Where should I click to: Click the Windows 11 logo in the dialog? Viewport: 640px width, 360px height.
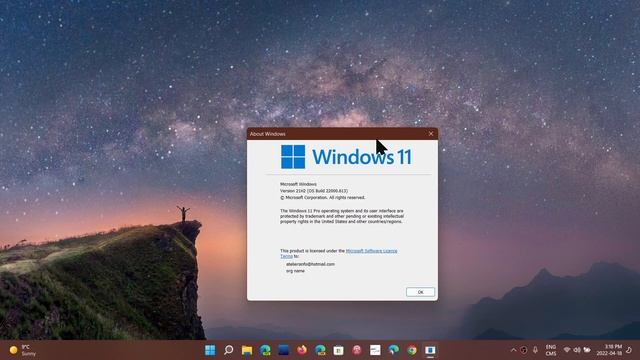[346, 157]
